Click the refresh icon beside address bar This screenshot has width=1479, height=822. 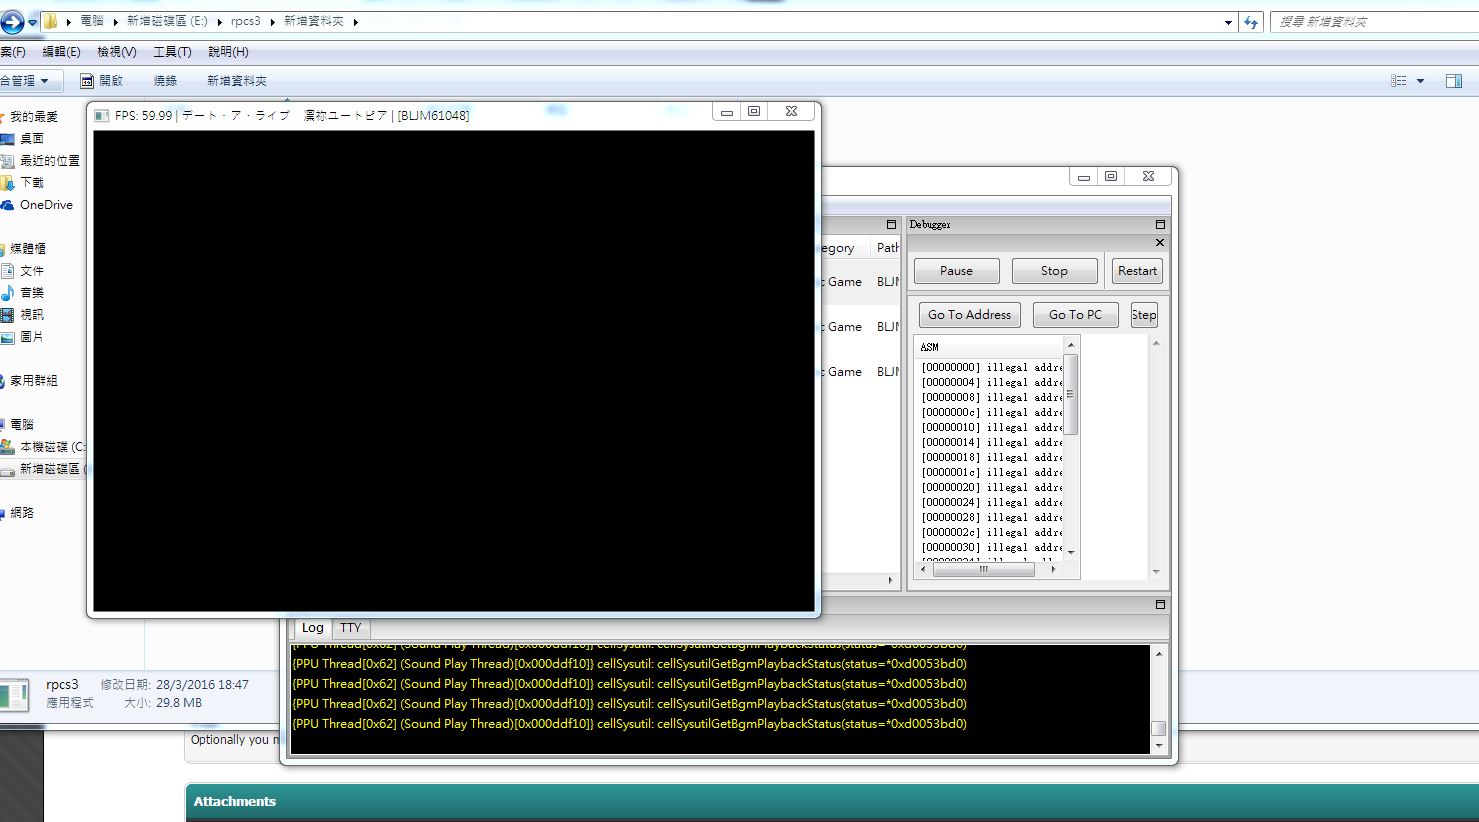tap(1251, 22)
